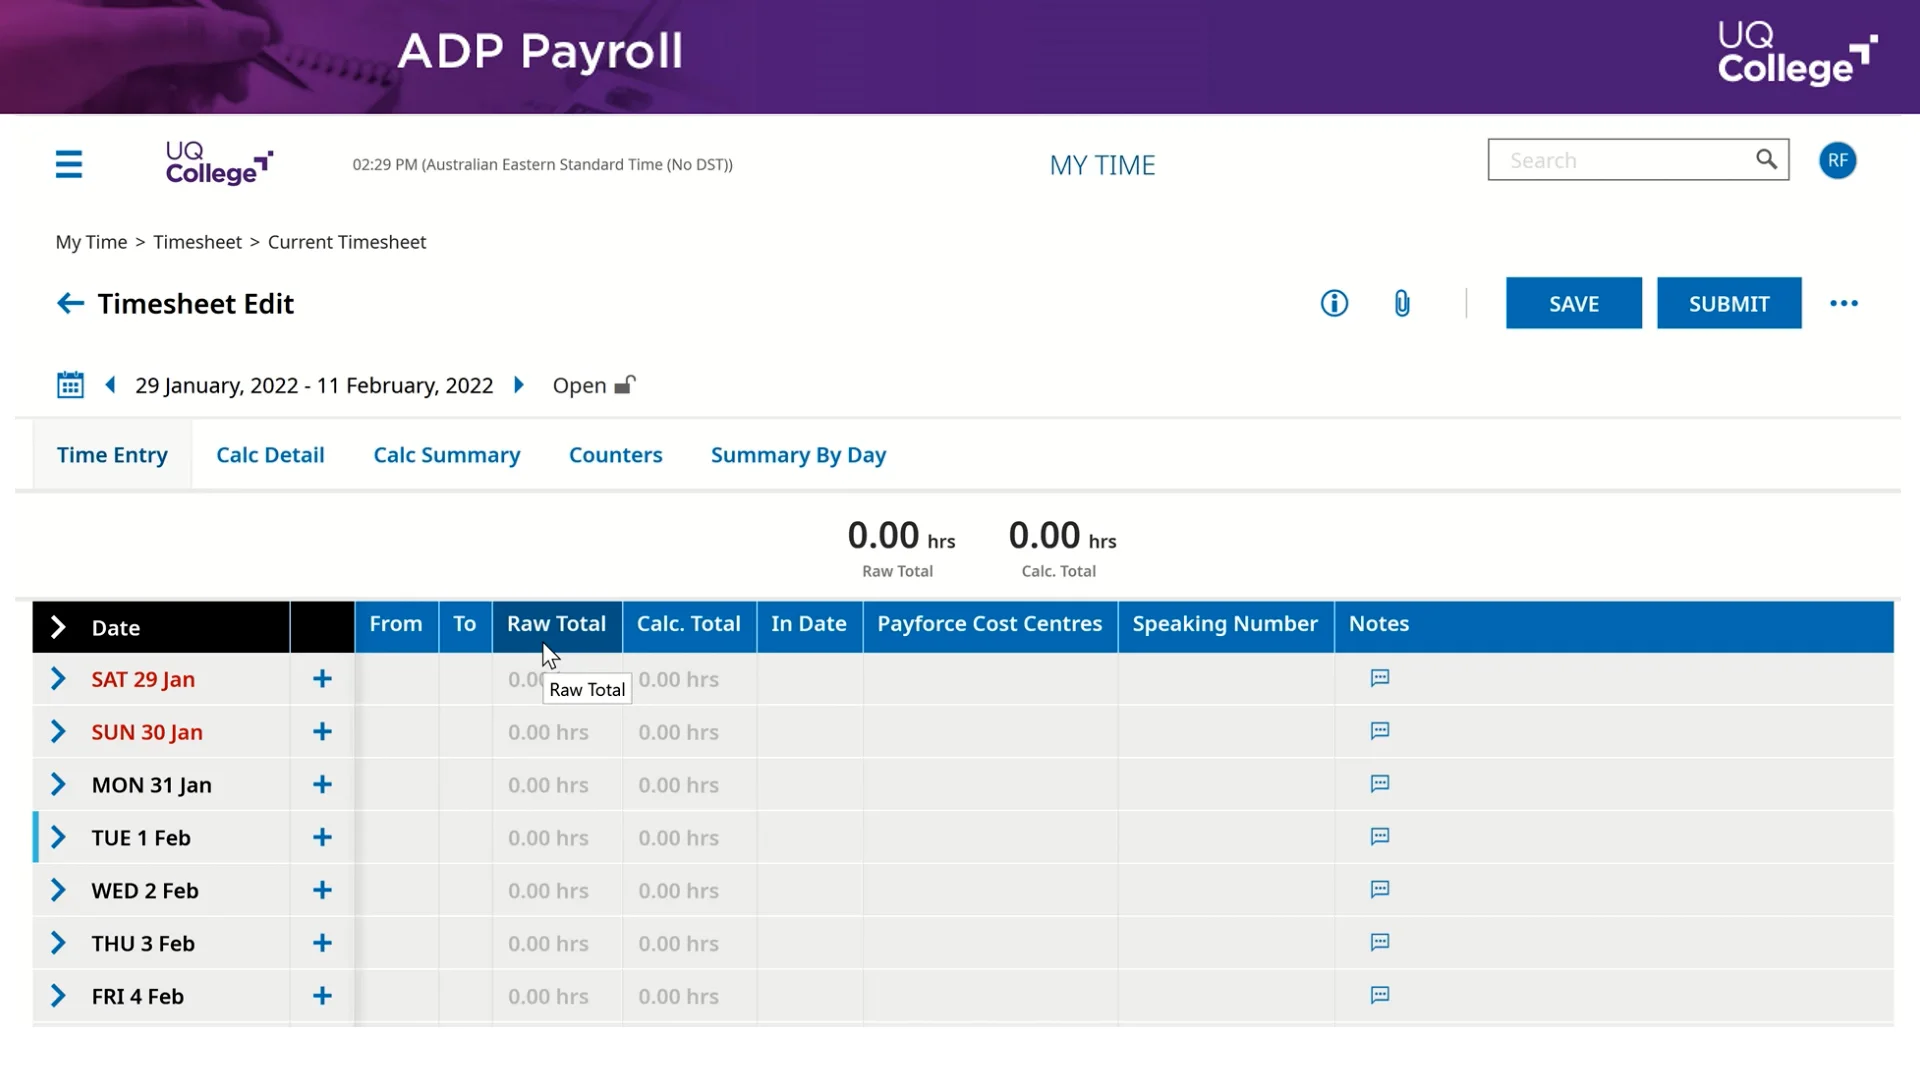This screenshot has width=1920, height=1080.
Task: Click the timesheet information icon
Action: pyautogui.click(x=1333, y=303)
